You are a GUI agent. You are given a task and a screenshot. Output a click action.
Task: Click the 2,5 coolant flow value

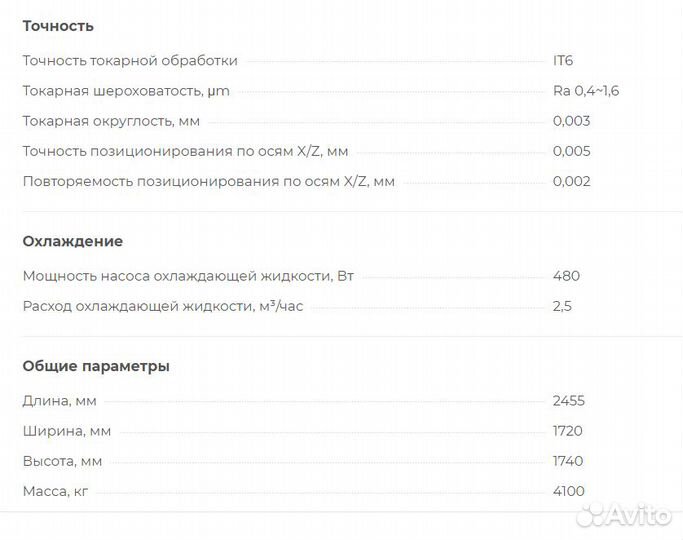click(562, 306)
